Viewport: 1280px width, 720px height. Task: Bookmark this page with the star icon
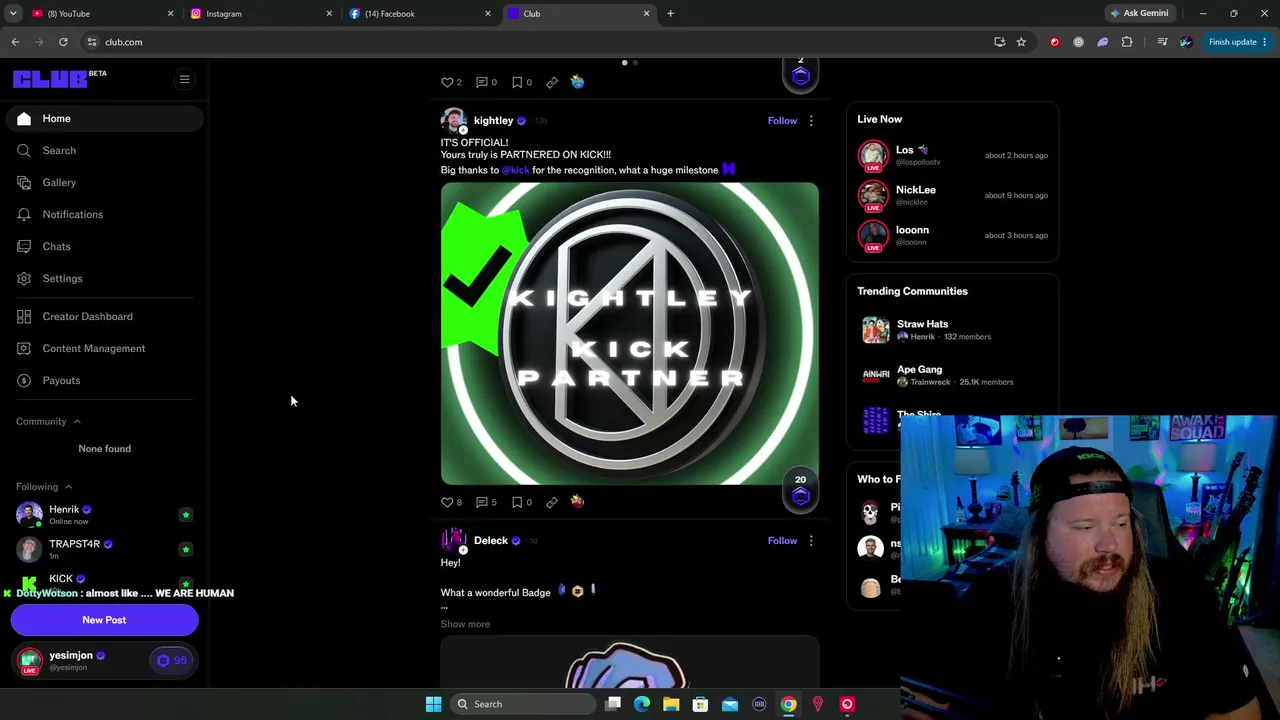1021,42
